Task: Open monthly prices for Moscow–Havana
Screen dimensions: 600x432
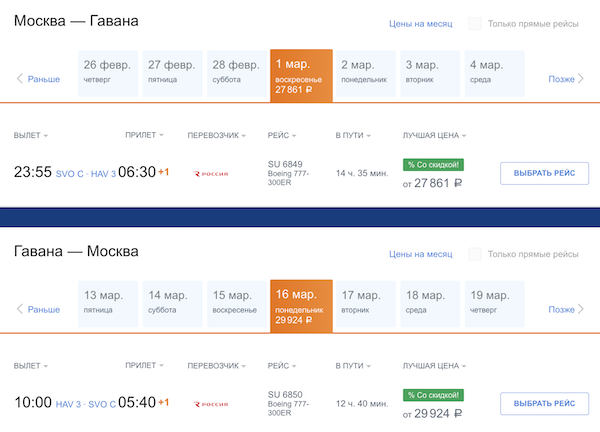Action: tap(420, 23)
